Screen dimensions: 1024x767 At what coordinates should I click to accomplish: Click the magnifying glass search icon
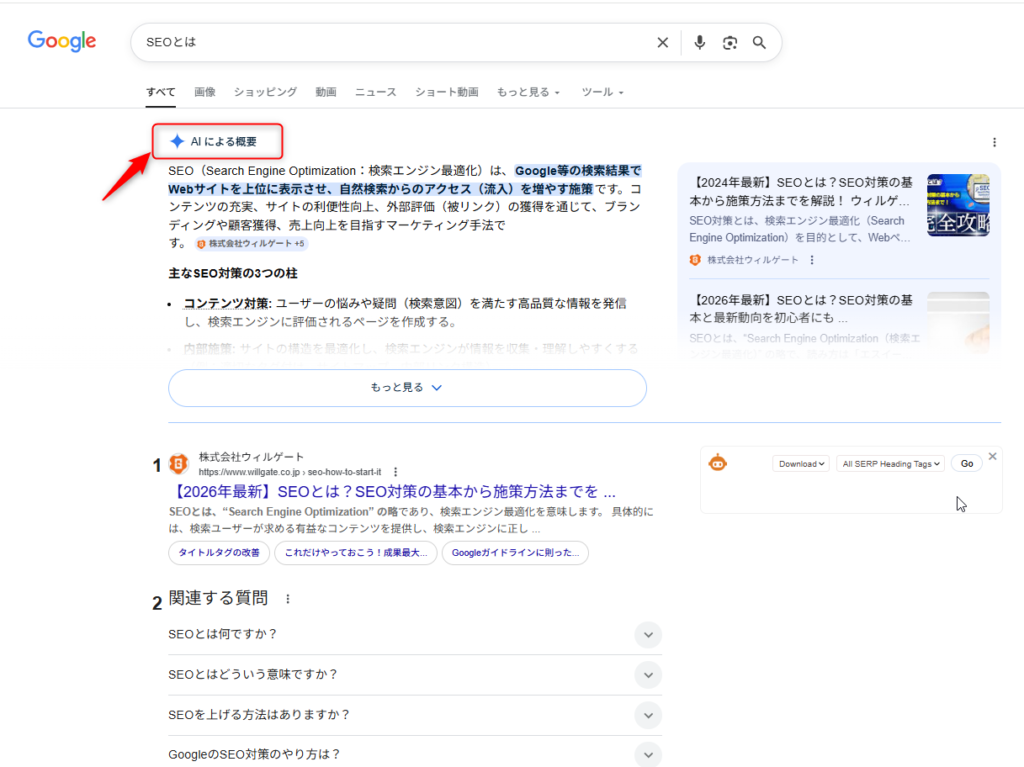759,42
